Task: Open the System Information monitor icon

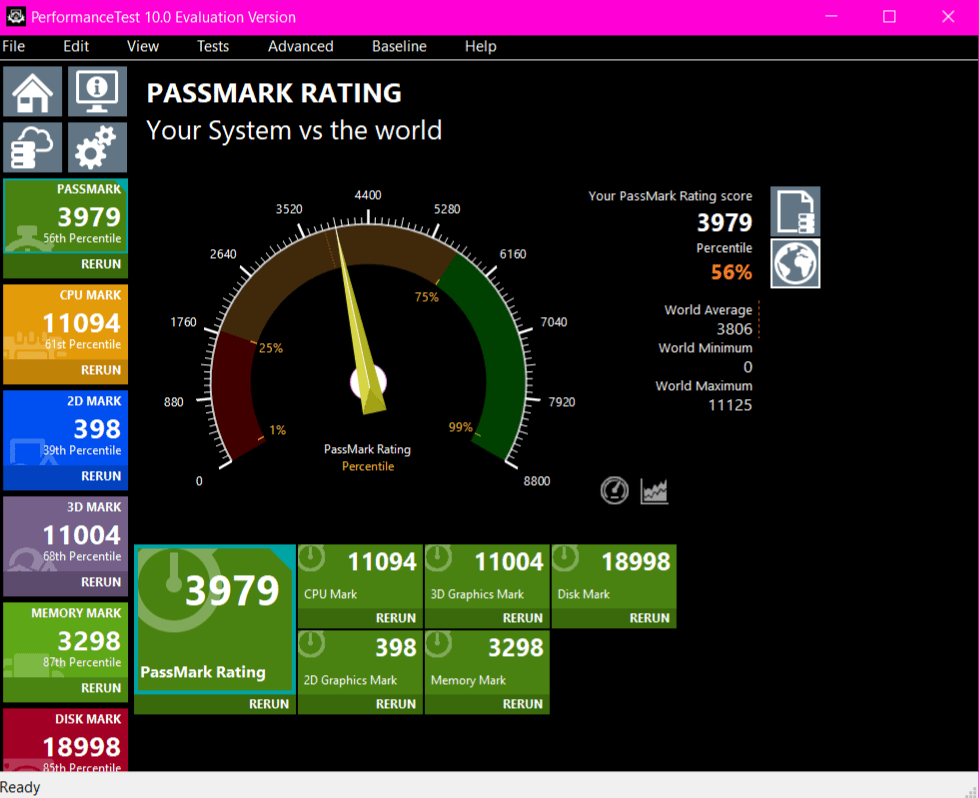Action: [97, 92]
